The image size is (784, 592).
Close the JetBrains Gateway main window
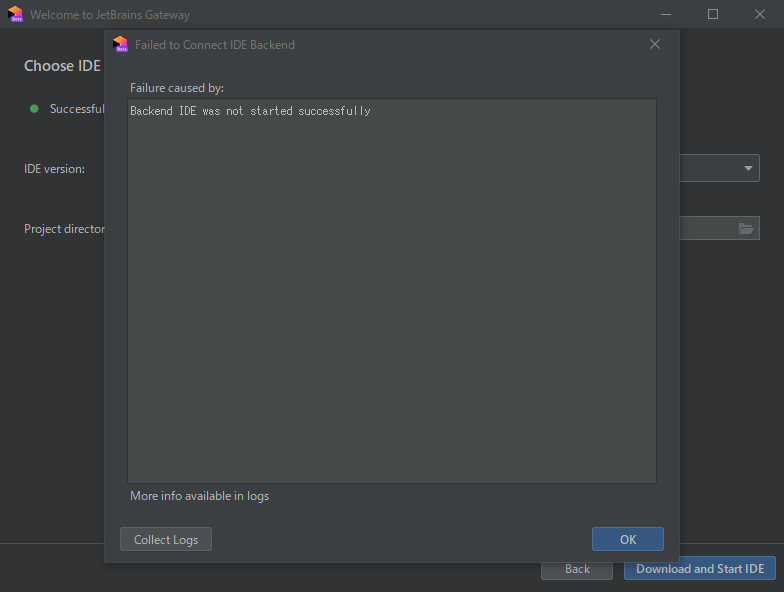(x=759, y=15)
